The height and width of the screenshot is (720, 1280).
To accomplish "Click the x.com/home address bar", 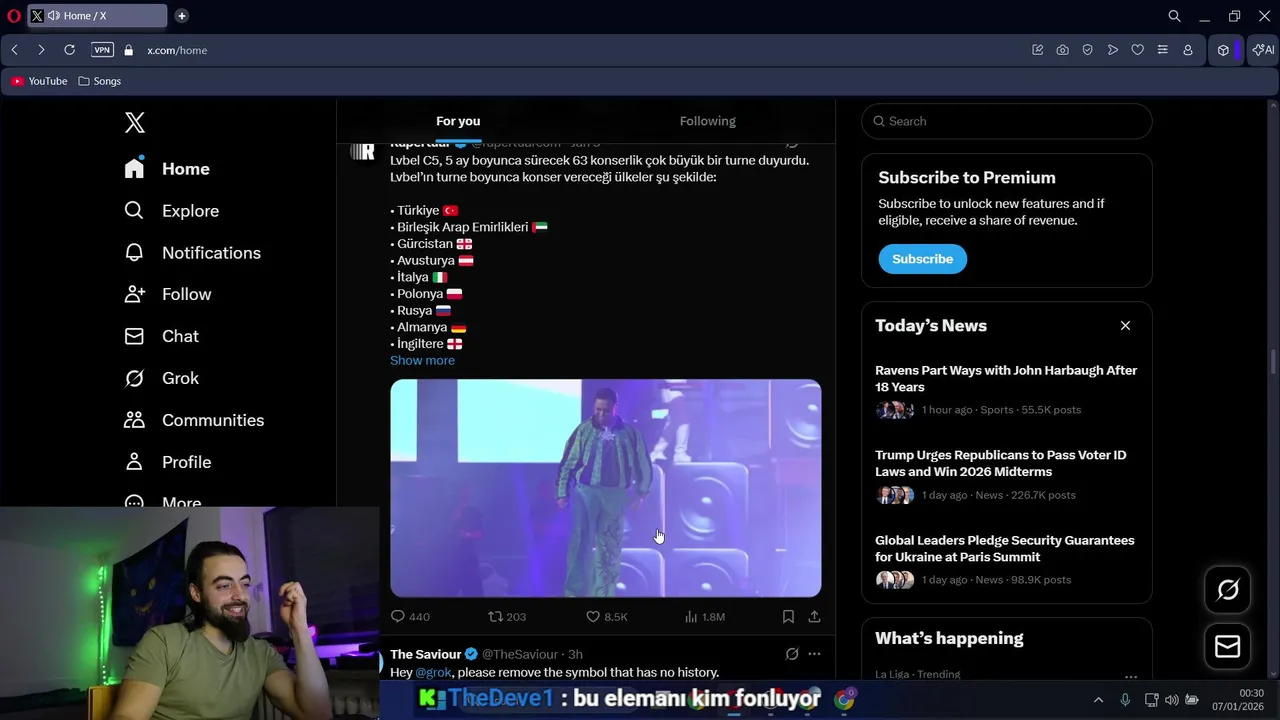I will (177, 50).
